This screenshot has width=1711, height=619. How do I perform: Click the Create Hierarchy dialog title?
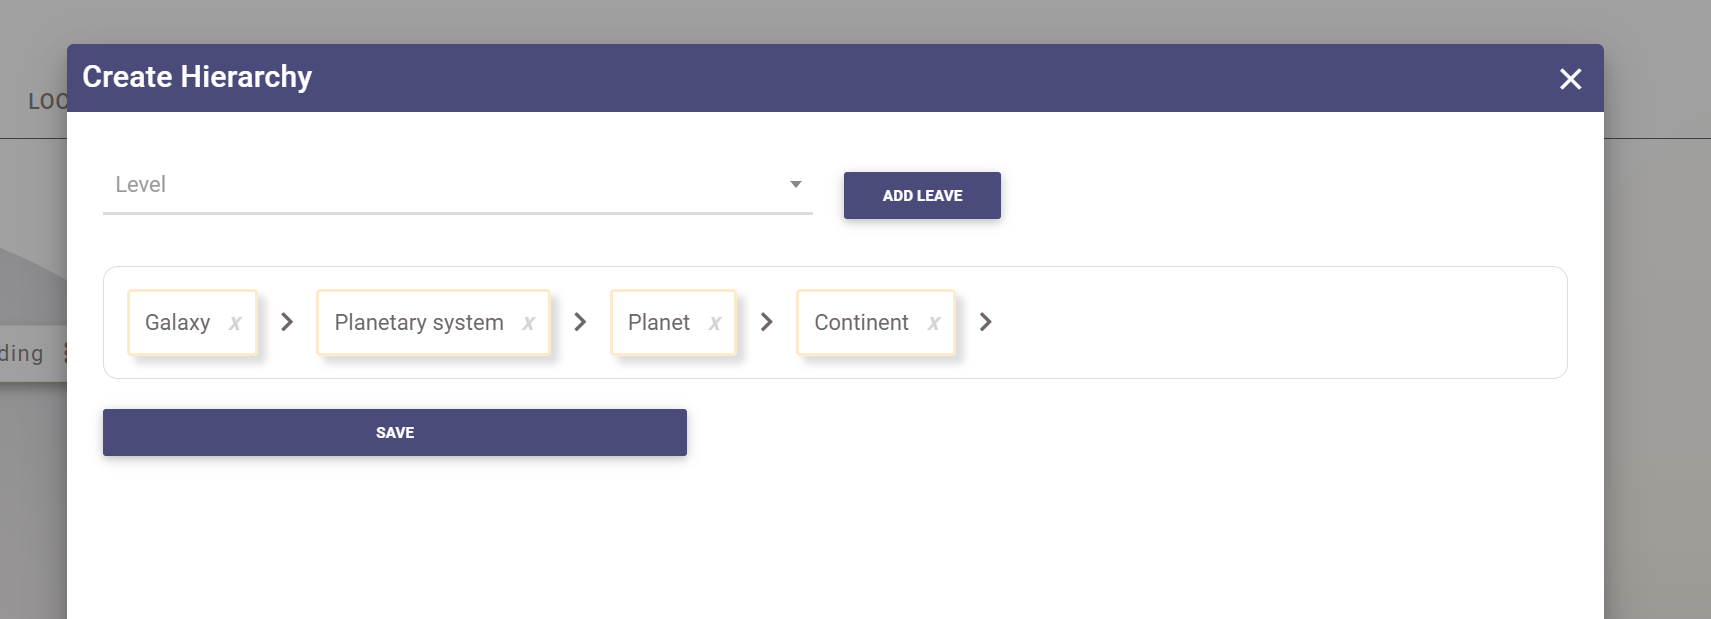tap(197, 77)
